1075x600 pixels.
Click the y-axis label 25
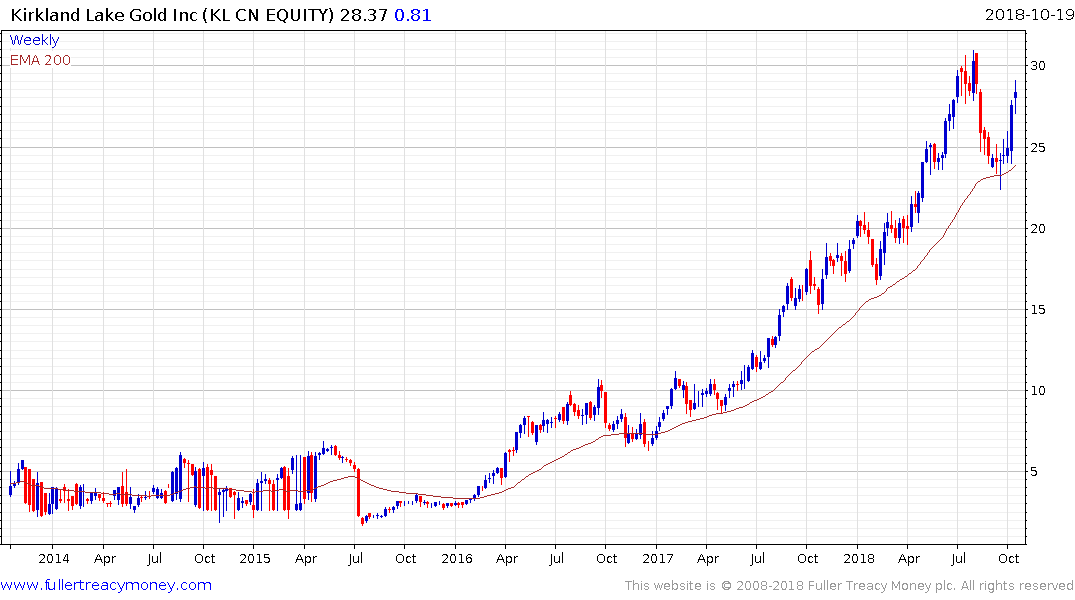(1038, 147)
